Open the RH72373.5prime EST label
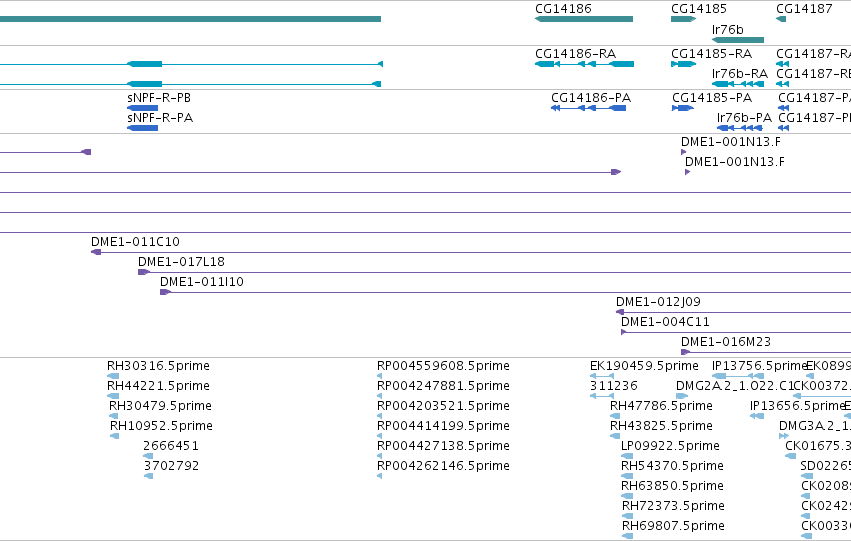851x541 pixels. point(674,506)
